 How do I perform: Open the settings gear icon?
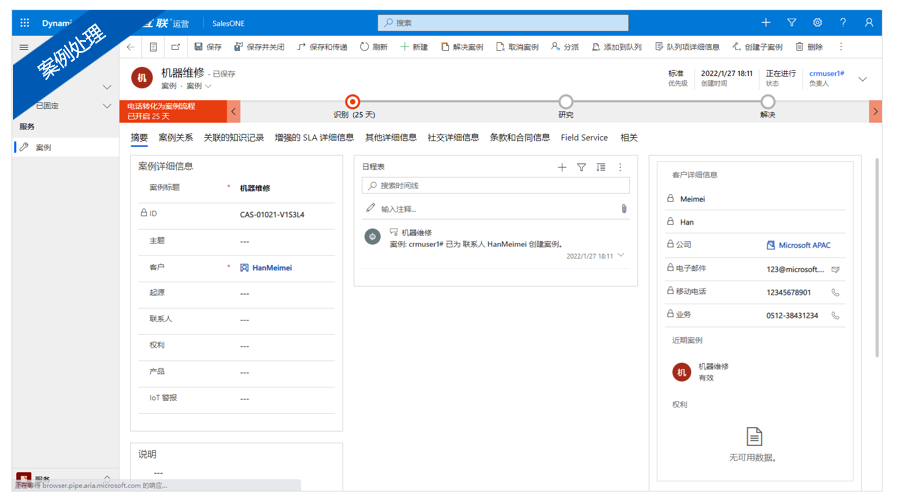pos(817,22)
